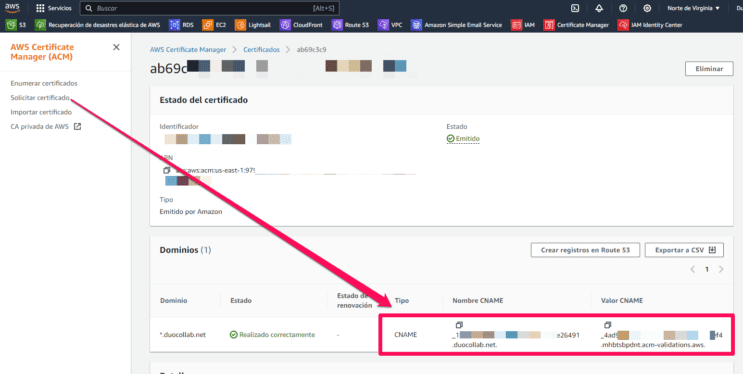
Task: Open the EC2 shortcut
Action: pos(214,25)
